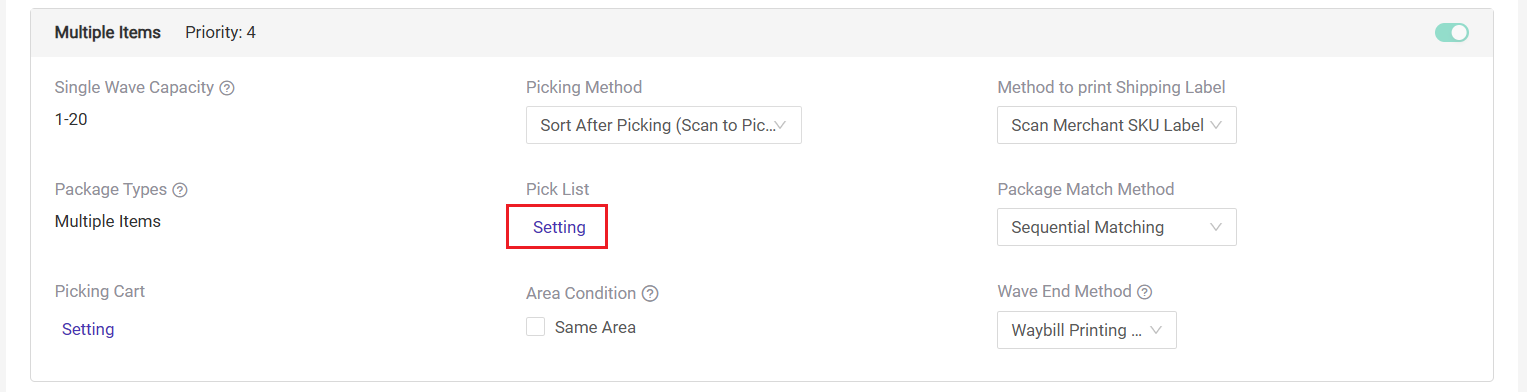Click the Package Types help icon
This screenshot has width=1527, height=392.
click(x=180, y=190)
